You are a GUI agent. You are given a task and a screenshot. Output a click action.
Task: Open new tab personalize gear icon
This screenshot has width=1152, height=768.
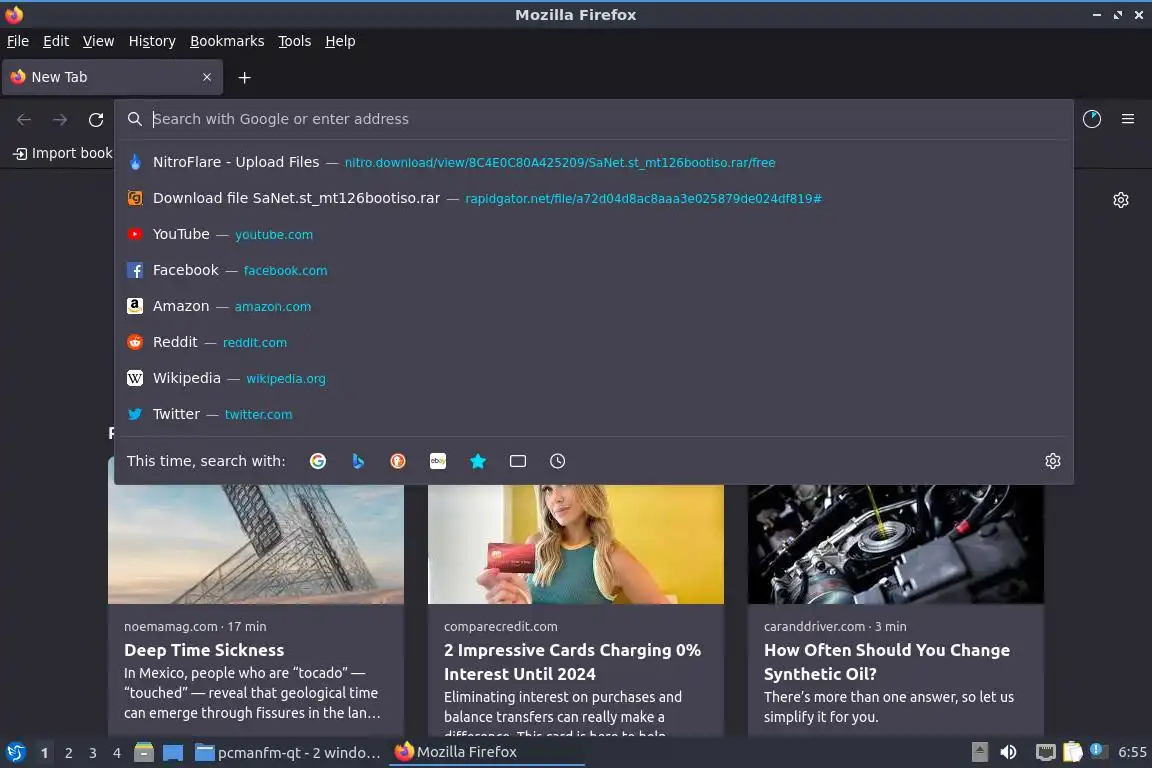pos(1120,200)
